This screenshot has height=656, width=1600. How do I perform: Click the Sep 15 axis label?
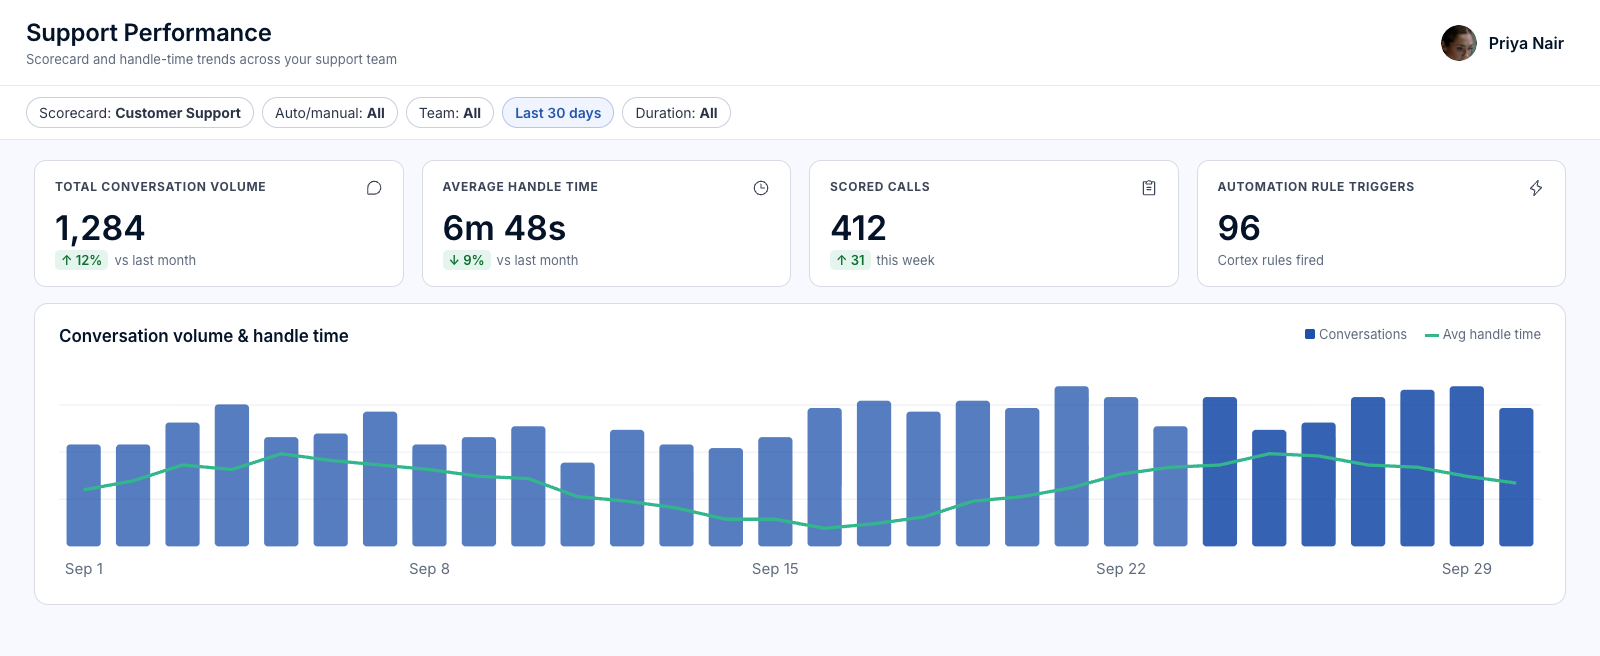click(775, 569)
